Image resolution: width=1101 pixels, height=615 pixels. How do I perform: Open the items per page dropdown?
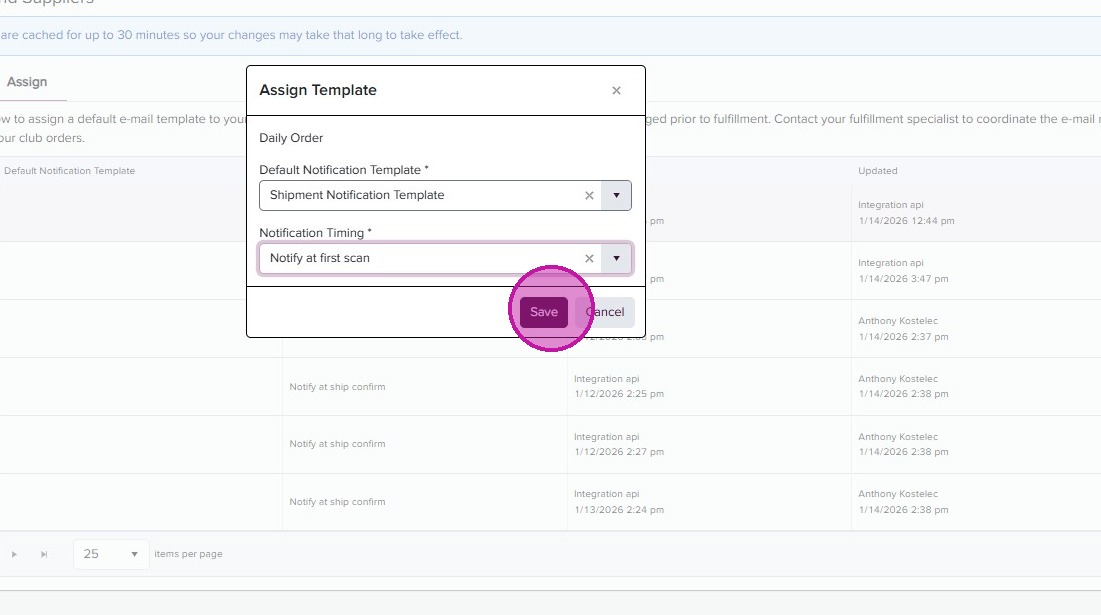coord(111,554)
